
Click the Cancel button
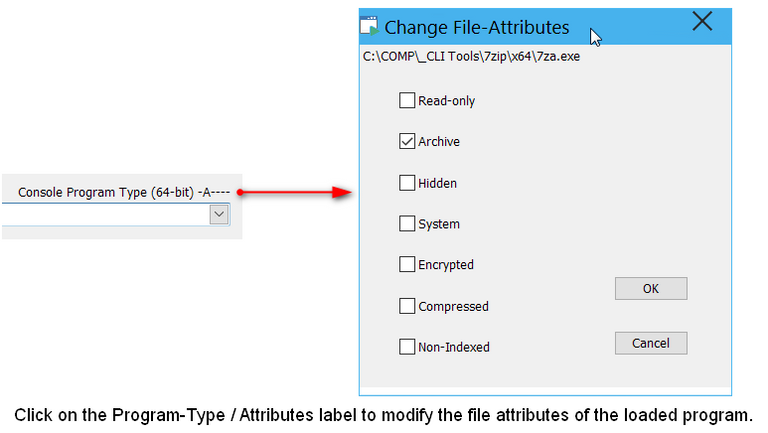pos(650,343)
